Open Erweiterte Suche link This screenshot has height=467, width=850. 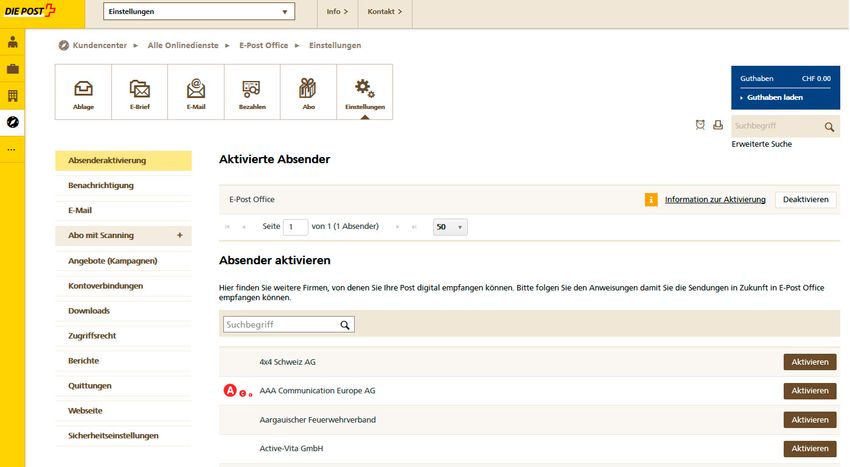(762, 145)
